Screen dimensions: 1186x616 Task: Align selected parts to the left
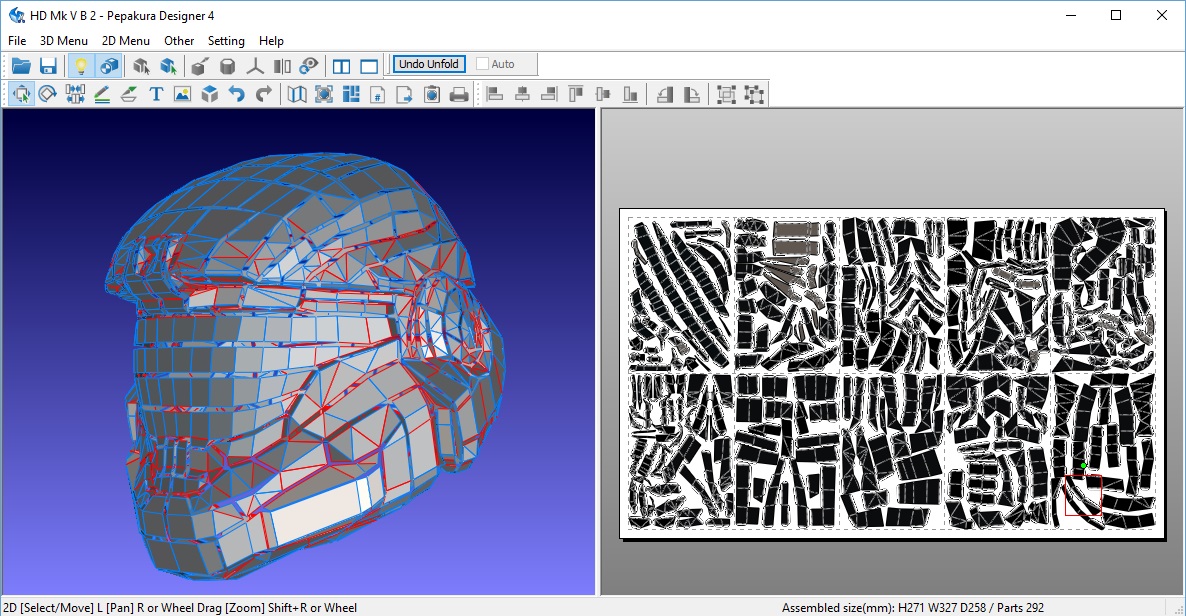[x=495, y=94]
